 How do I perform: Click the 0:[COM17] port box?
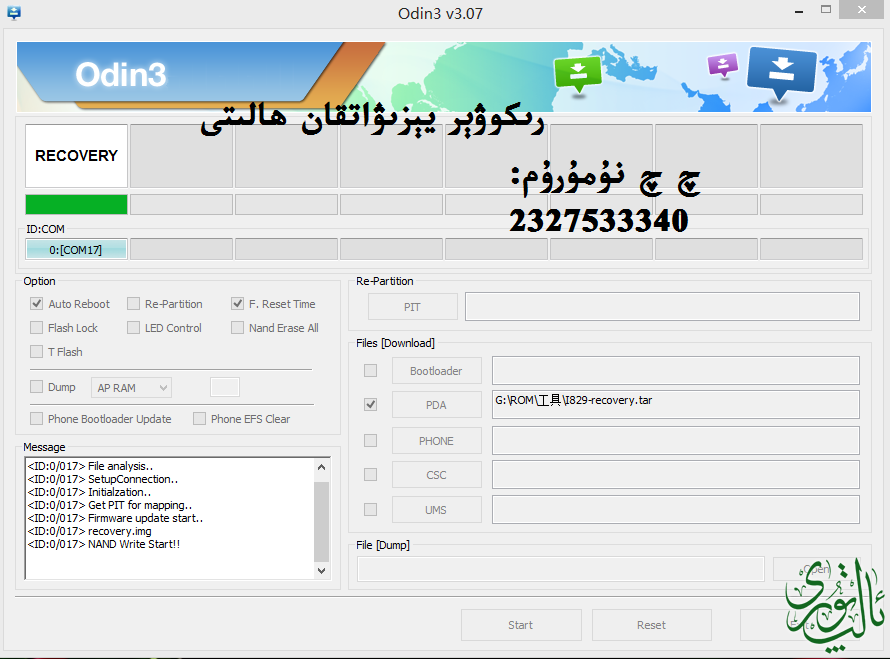click(76, 249)
